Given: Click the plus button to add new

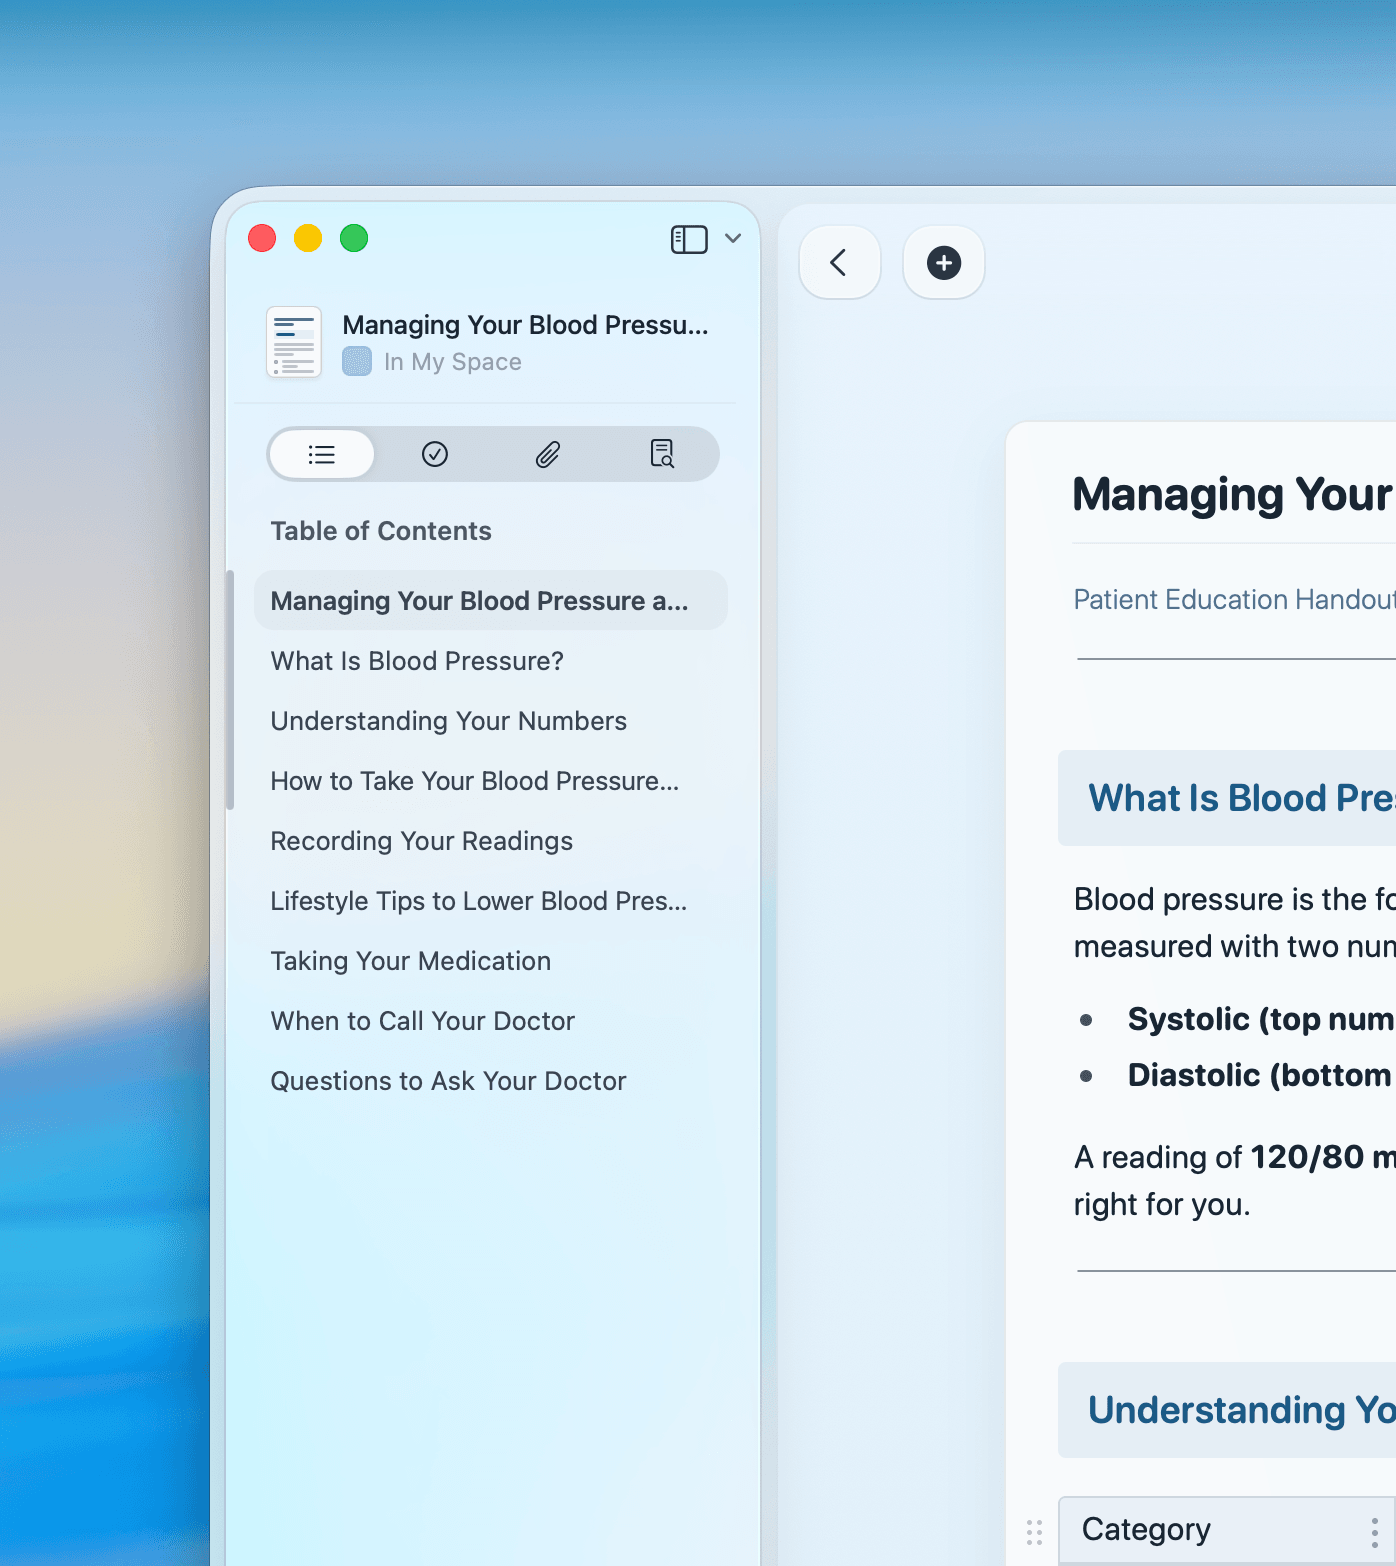Looking at the screenshot, I should 943,263.
